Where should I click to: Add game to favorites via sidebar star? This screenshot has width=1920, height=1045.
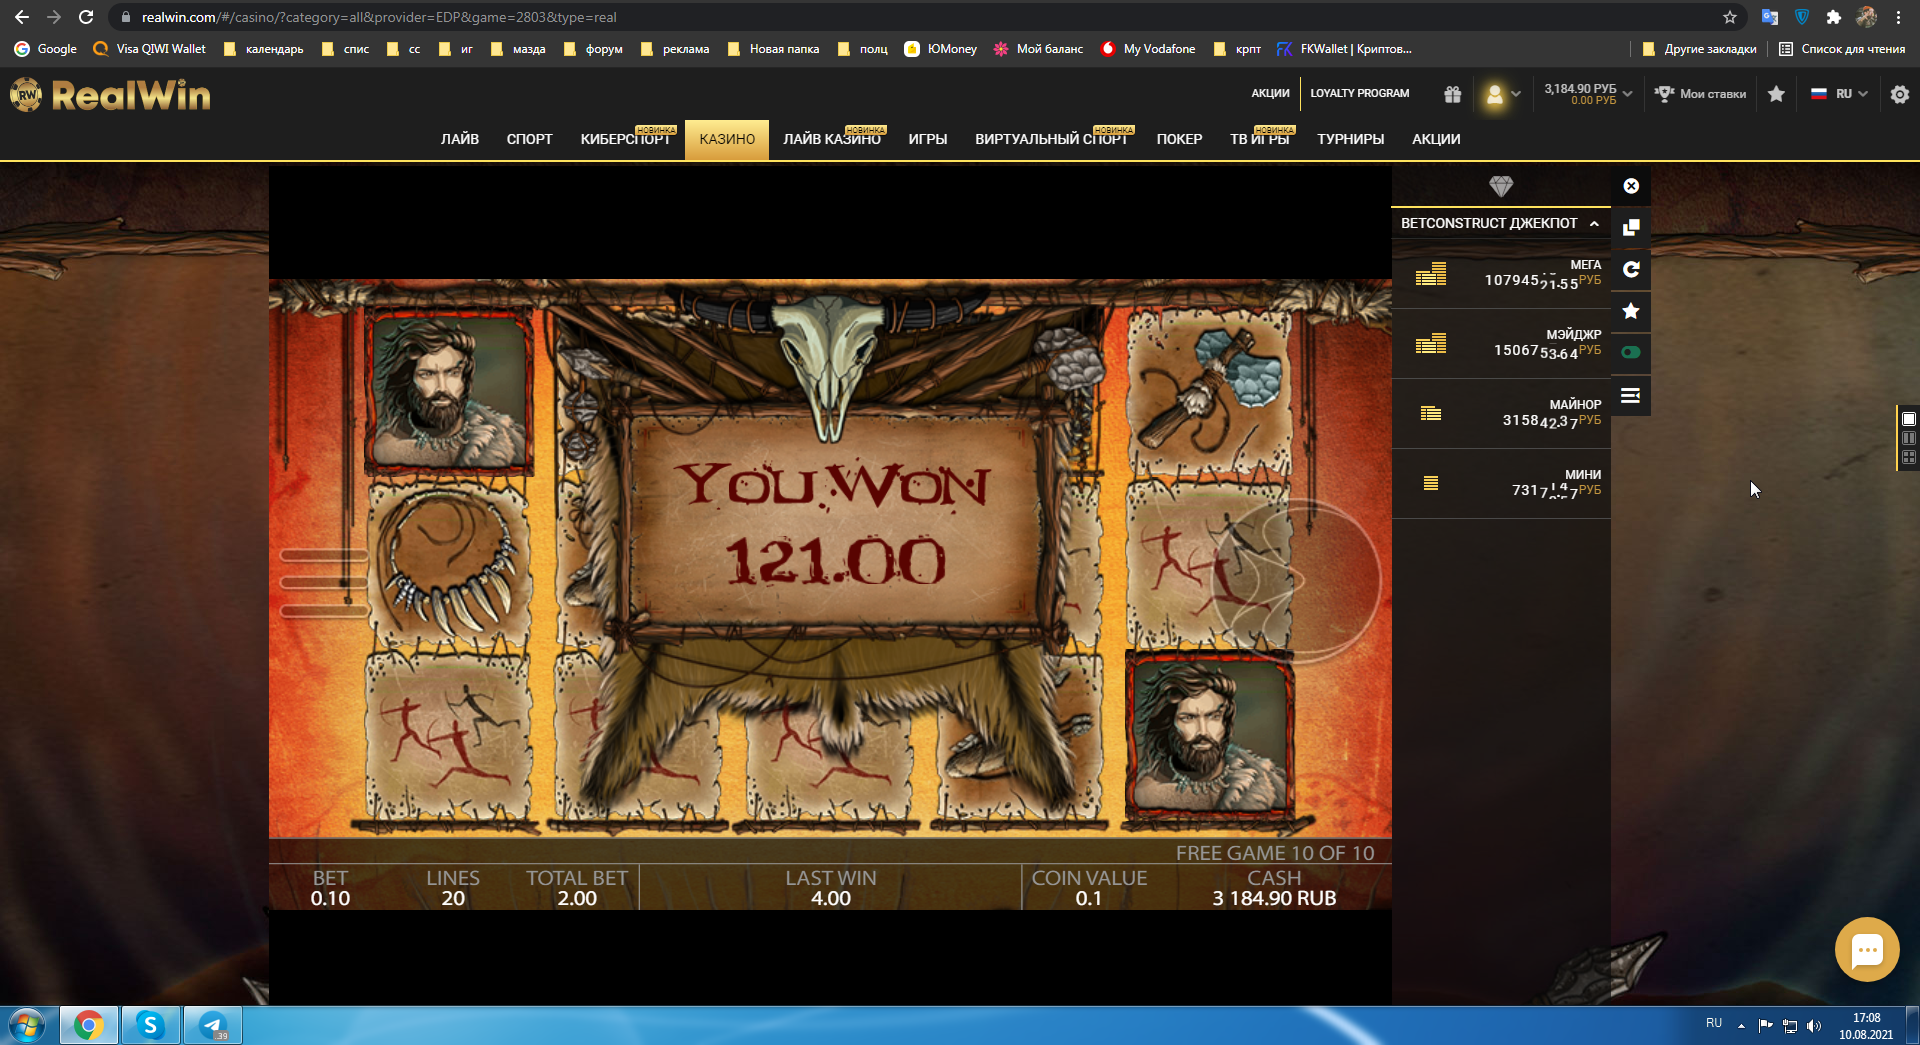pos(1631,311)
